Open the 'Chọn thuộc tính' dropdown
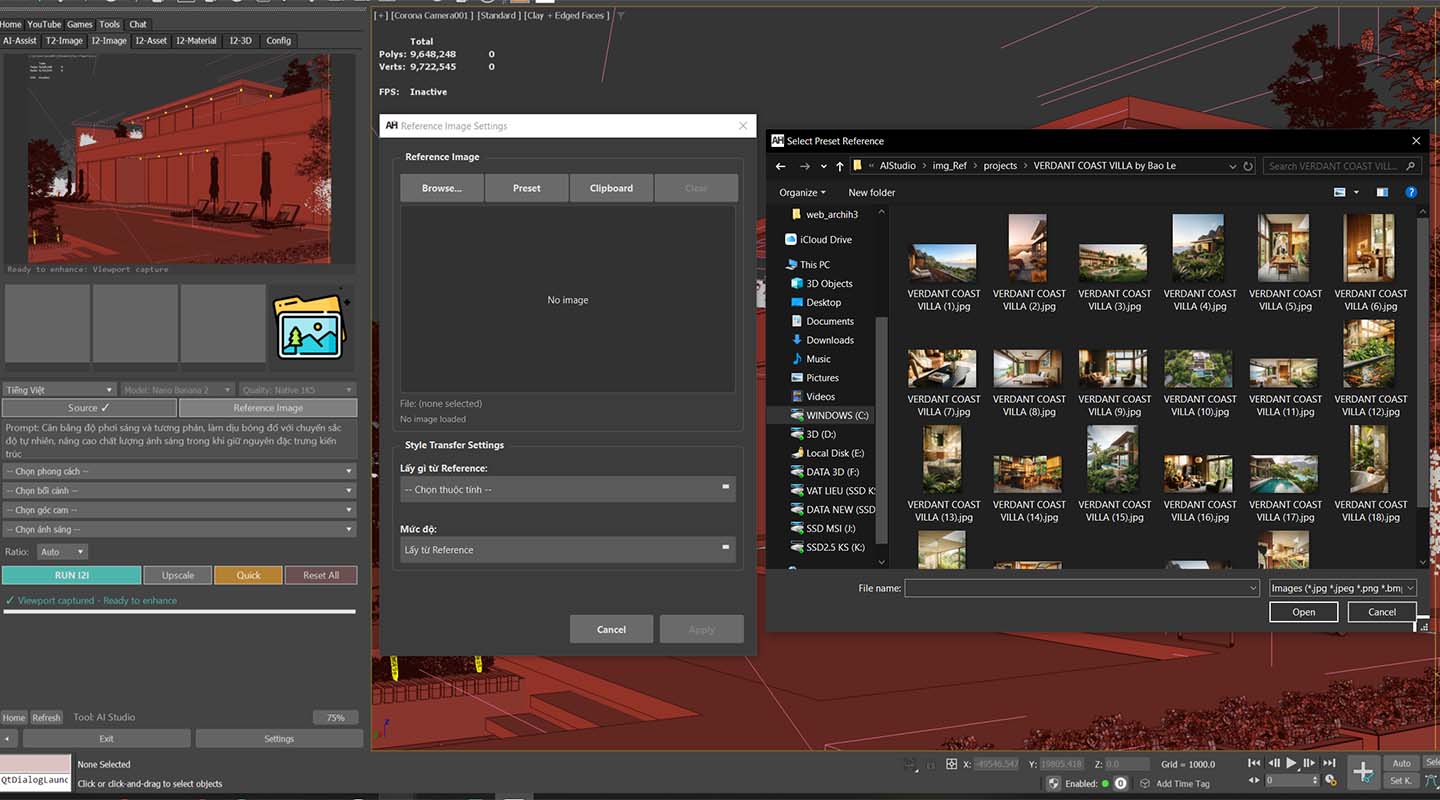Screen dimensions: 1440x800 tap(567, 489)
